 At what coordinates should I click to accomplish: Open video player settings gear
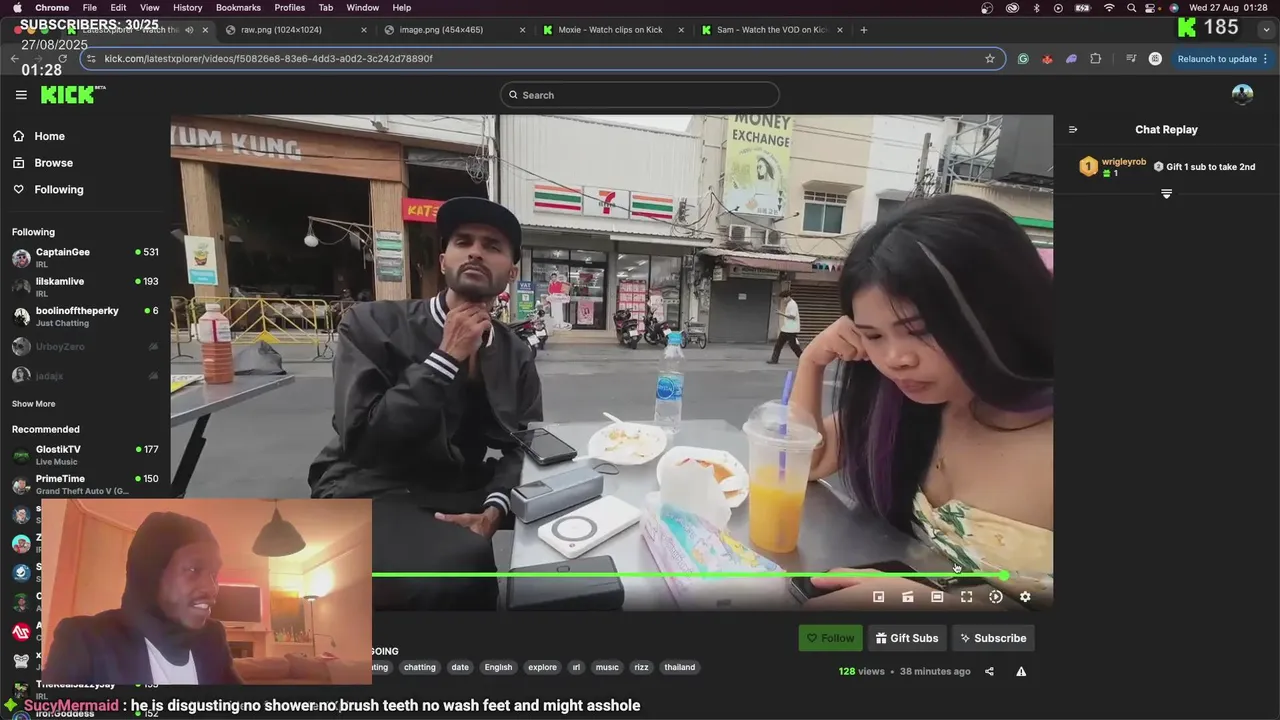coord(1025,597)
